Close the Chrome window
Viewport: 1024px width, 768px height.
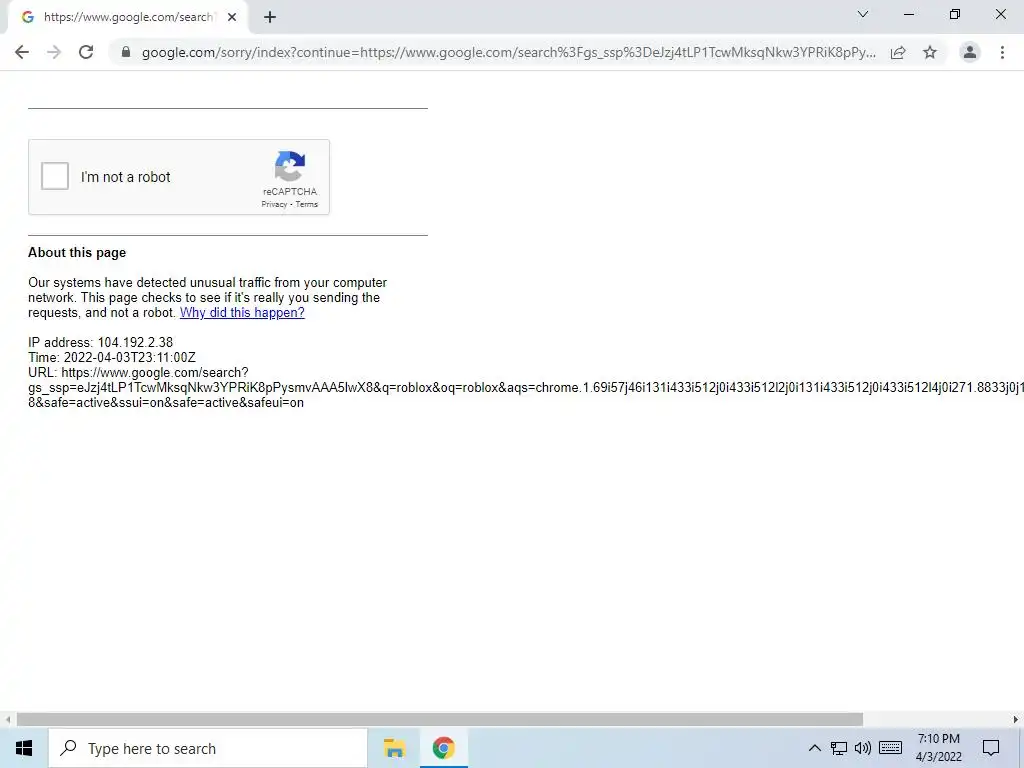pyautogui.click(x=1000, y=14)
